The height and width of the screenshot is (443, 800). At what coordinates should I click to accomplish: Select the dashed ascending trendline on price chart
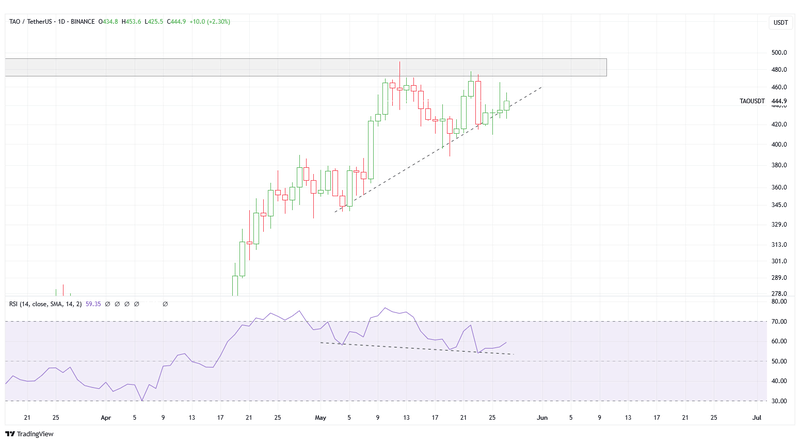[x=438, y=149]
